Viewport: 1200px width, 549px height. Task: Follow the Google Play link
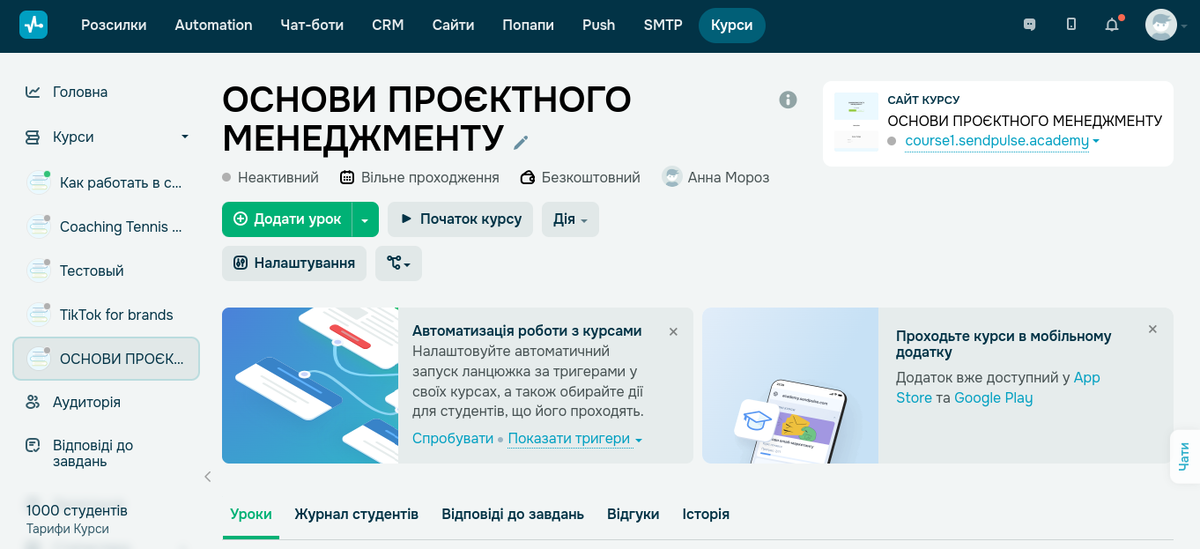click(x=993, y=398)
